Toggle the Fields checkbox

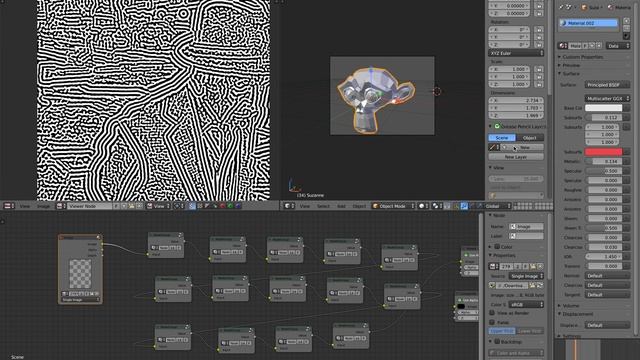click(492, 322)
